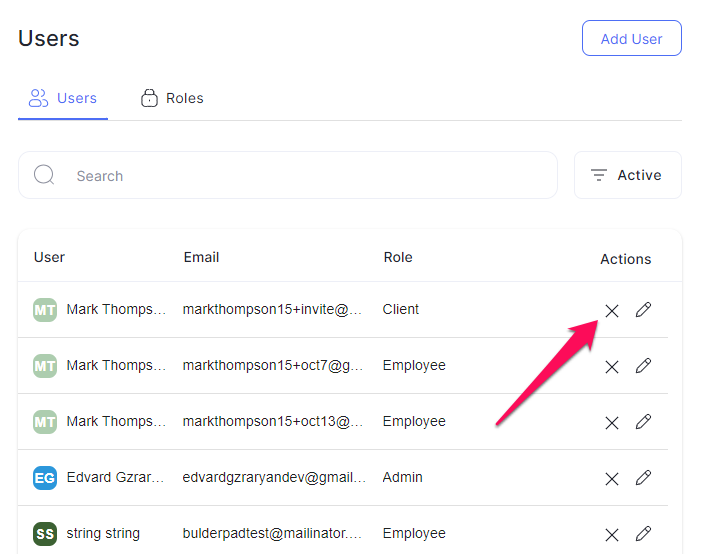Remove user with markthompson15+invite email
Image resolution: width=709 pixels, height=554 pixels.
click(x=612, y=311)
